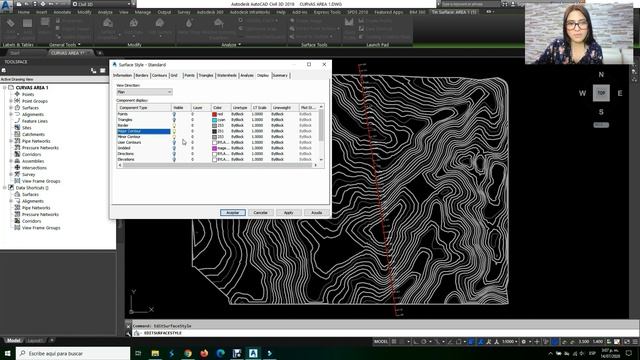This screenshot has width=640, height=360.
Task: Expand the Point Groups tree node
Action: point(11,101)
